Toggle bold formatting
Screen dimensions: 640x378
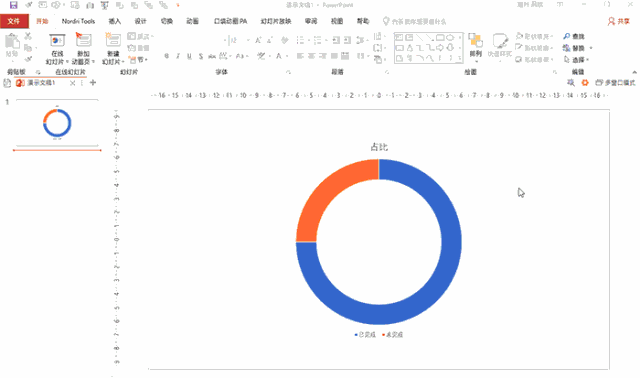tap(167, 56)
